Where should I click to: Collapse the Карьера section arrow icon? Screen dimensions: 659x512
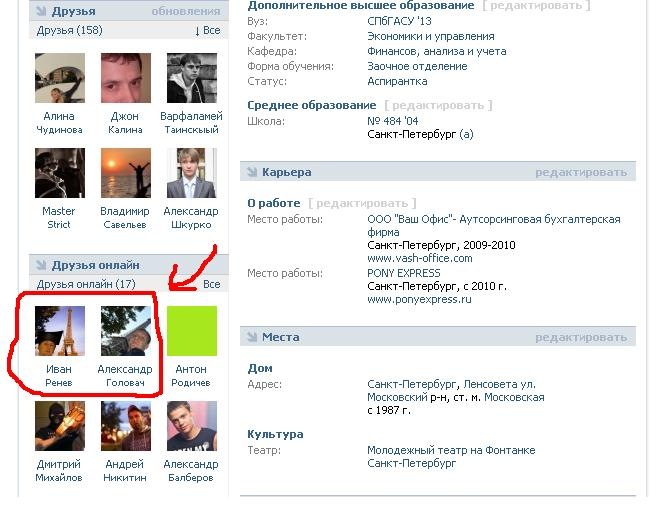tap(252, 172)
